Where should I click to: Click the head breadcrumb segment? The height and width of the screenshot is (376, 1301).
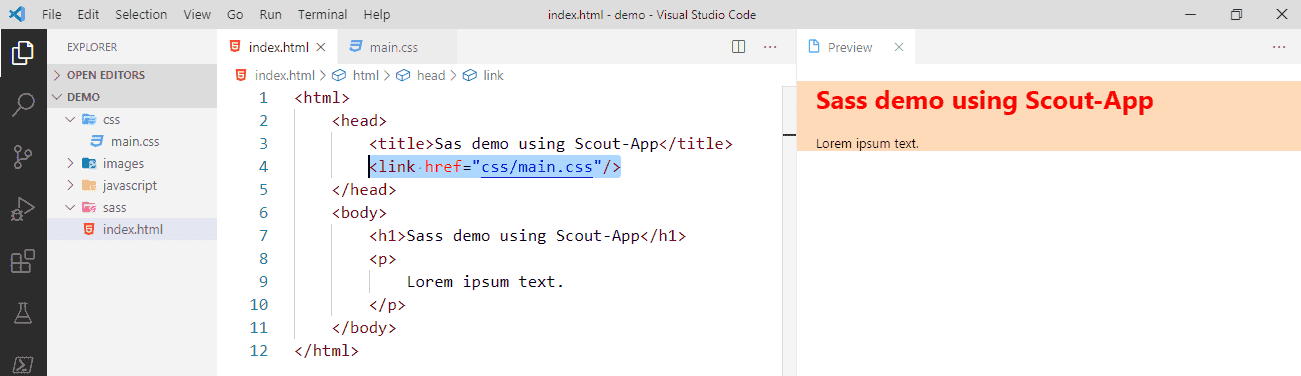(x=431, y=75)
